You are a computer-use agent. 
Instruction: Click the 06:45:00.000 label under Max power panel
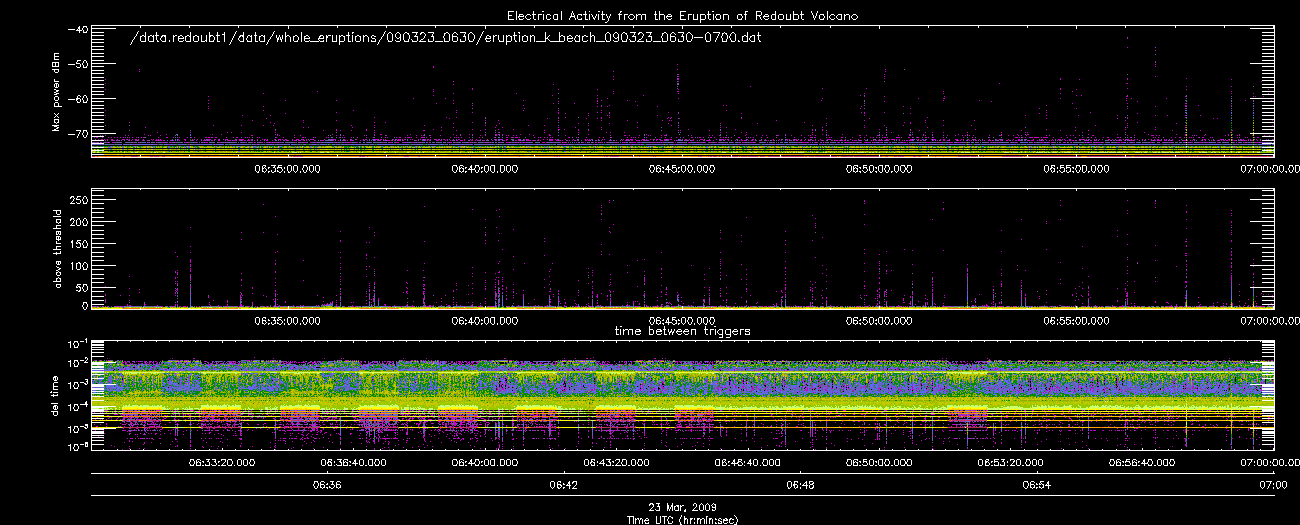coord(682,169)
